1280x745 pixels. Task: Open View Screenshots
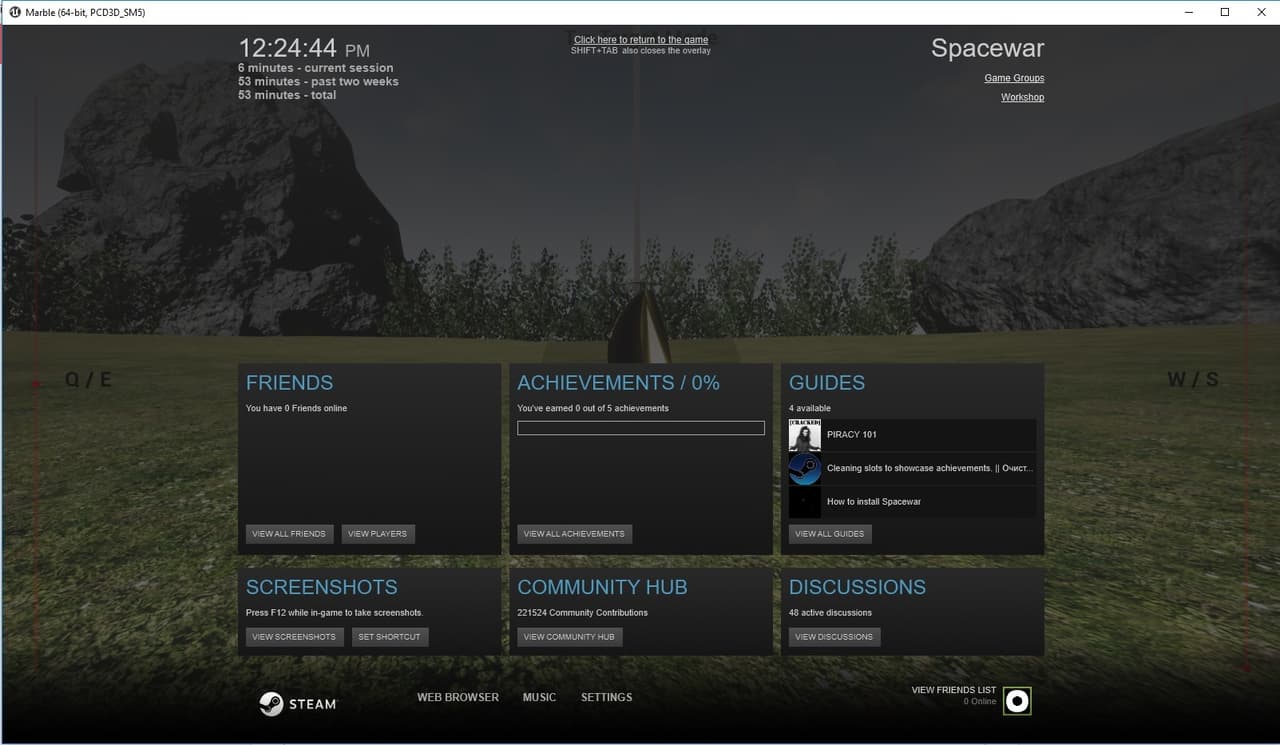tap(294, 637)
